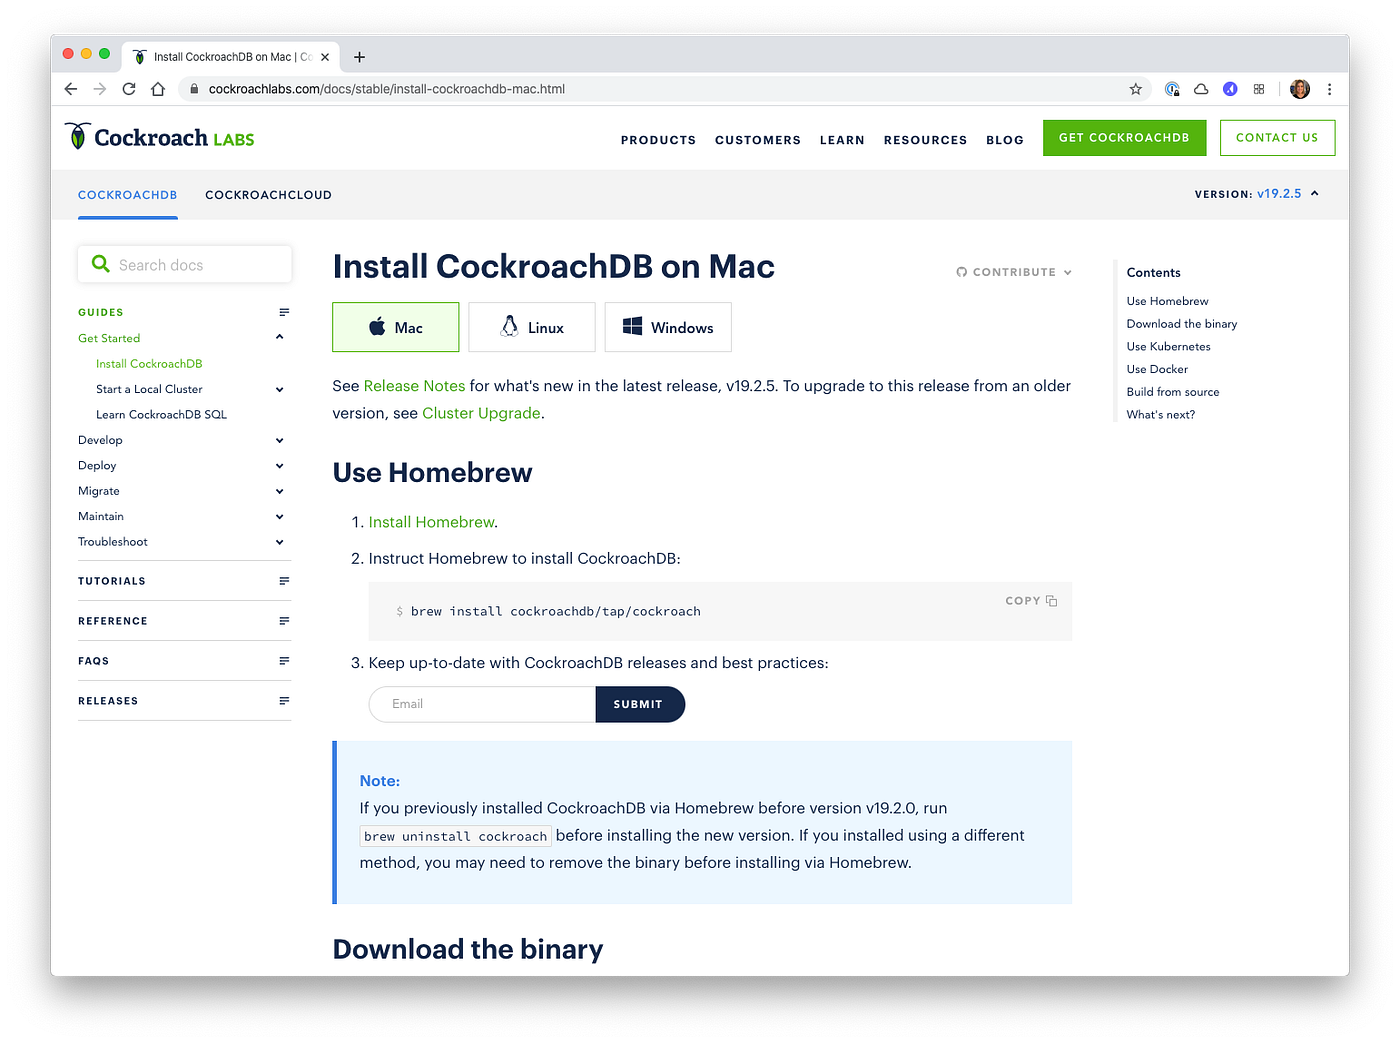Click the profile avatar in Chrome toolbar
This screenshot has width=1400, height=1043.
1300,89
